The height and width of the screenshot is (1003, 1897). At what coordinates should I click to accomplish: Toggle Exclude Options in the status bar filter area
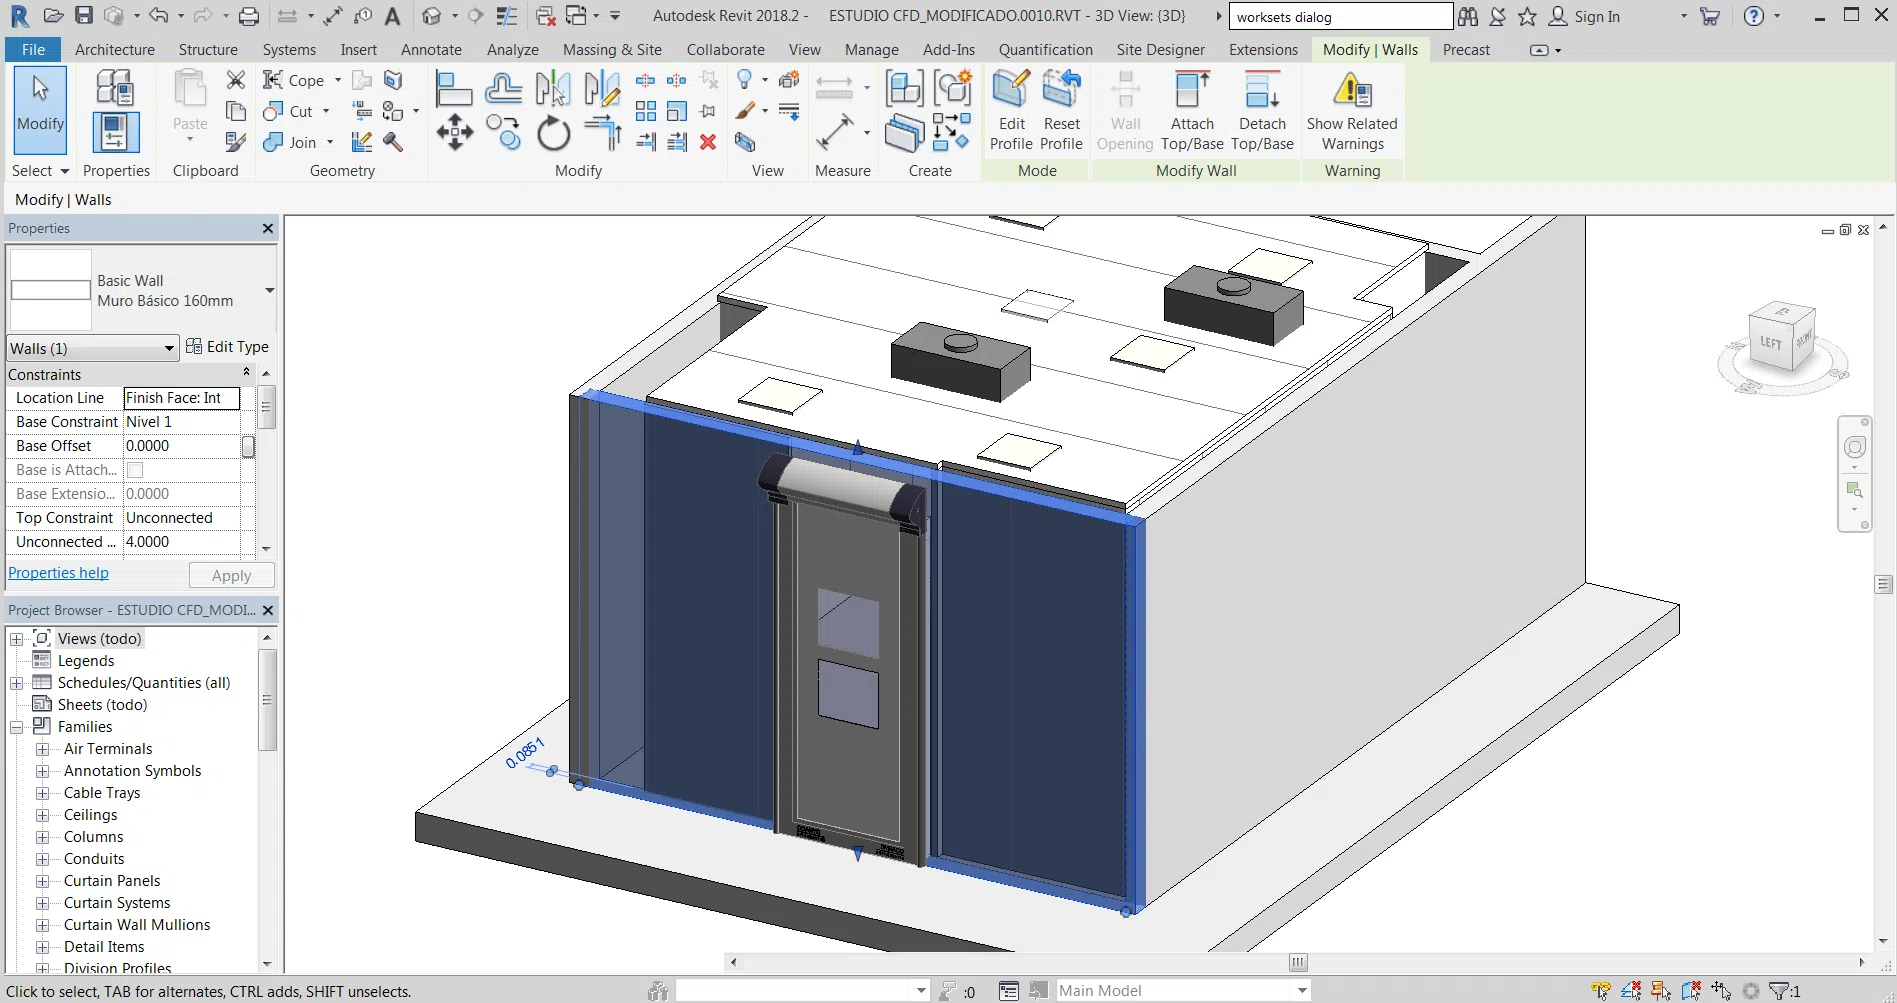[1750, 990]
